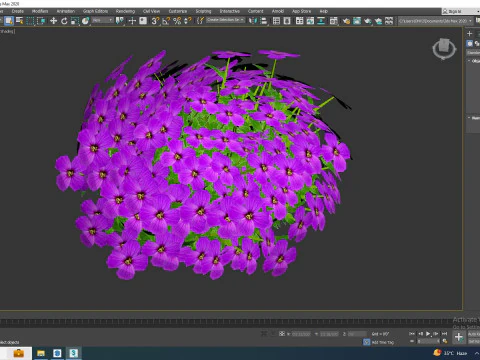
Task: Open Time Configuration
Action: coord(445,341)
